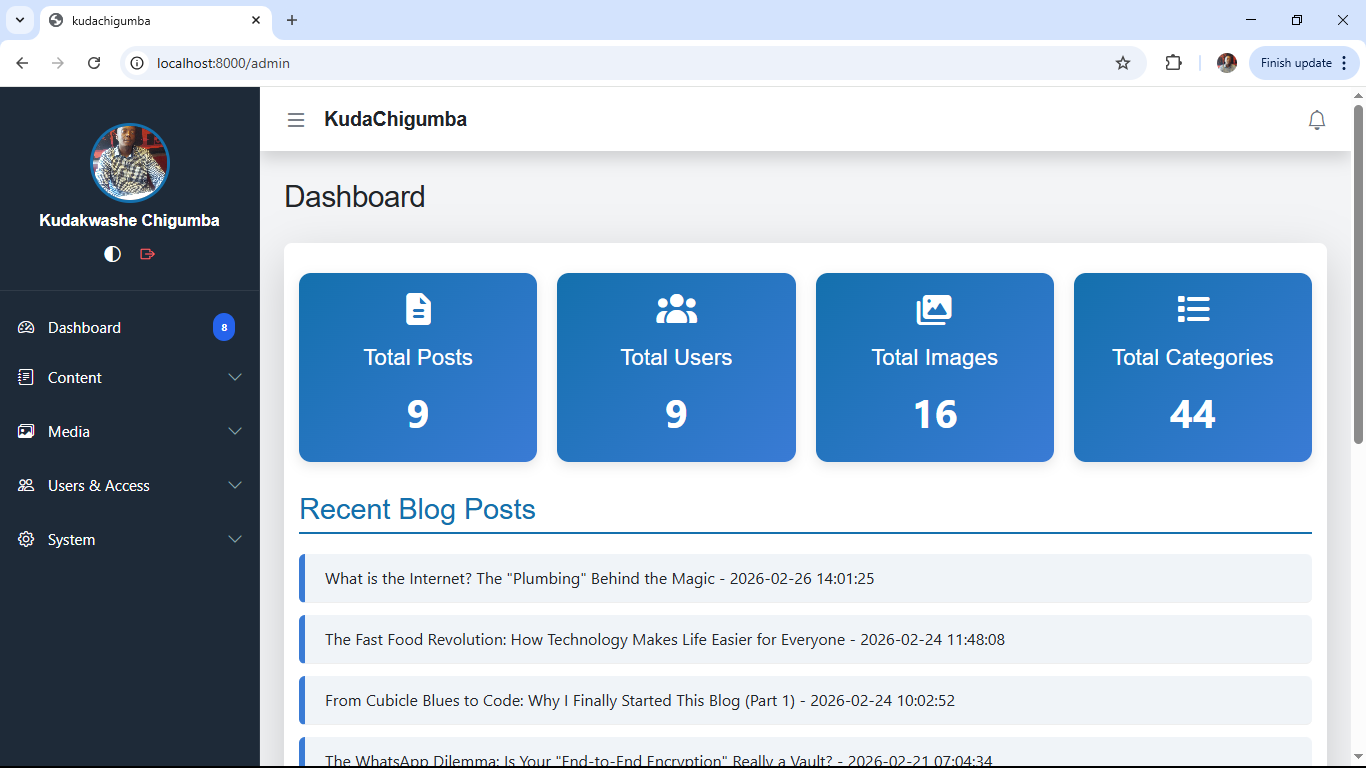Viewport: 1366px width, 768px height.
Task: Click the Total Images picture icon
Action: [x=934, y=309]
